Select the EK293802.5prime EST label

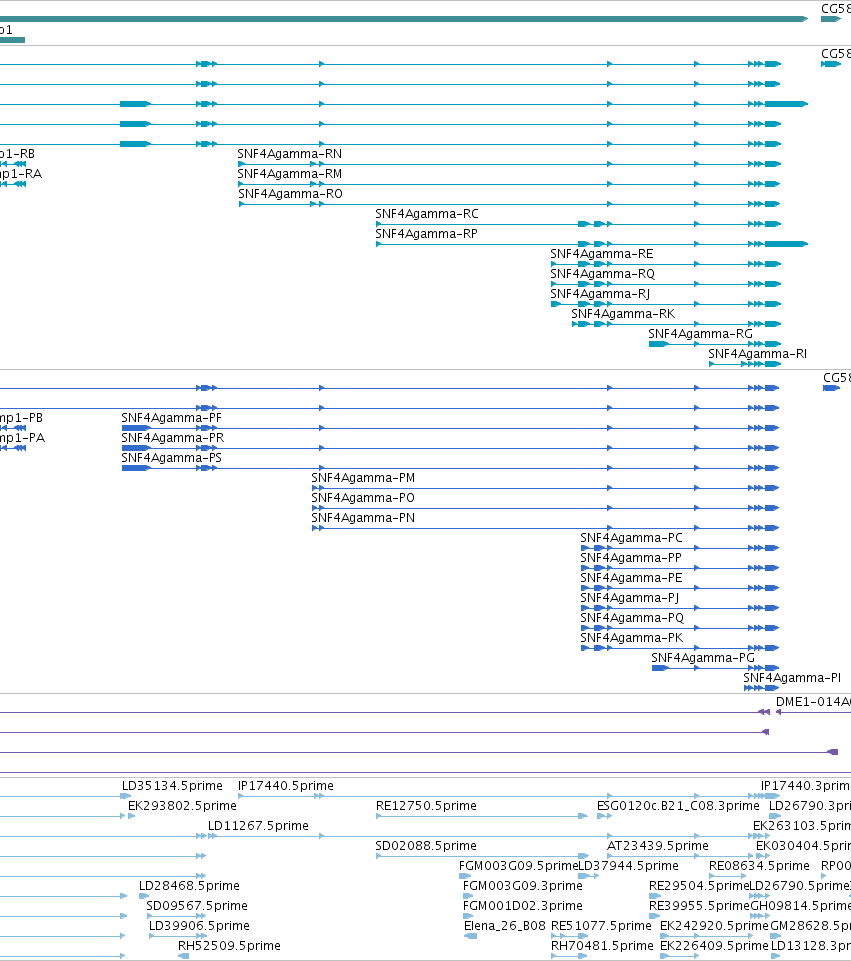(x=182, y=806)
